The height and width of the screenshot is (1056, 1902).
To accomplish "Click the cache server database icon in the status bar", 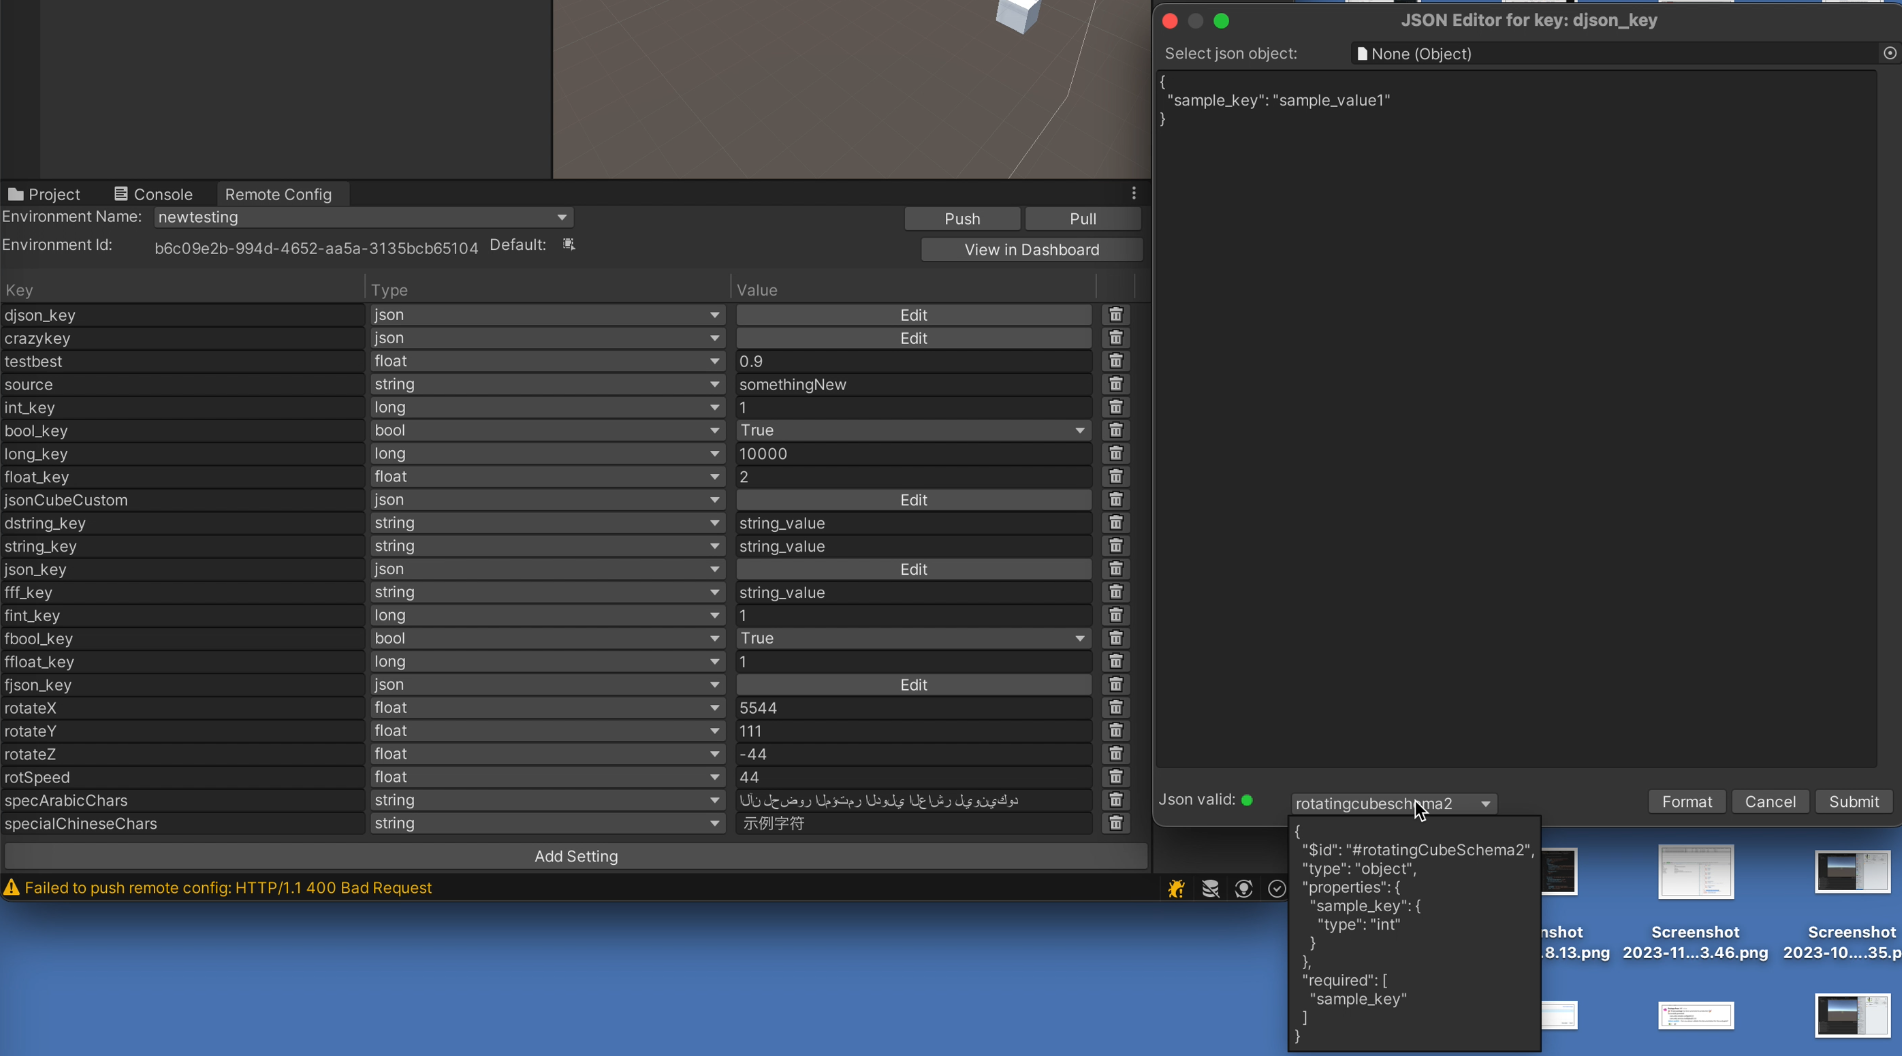I will click(x=1210, y=888).
